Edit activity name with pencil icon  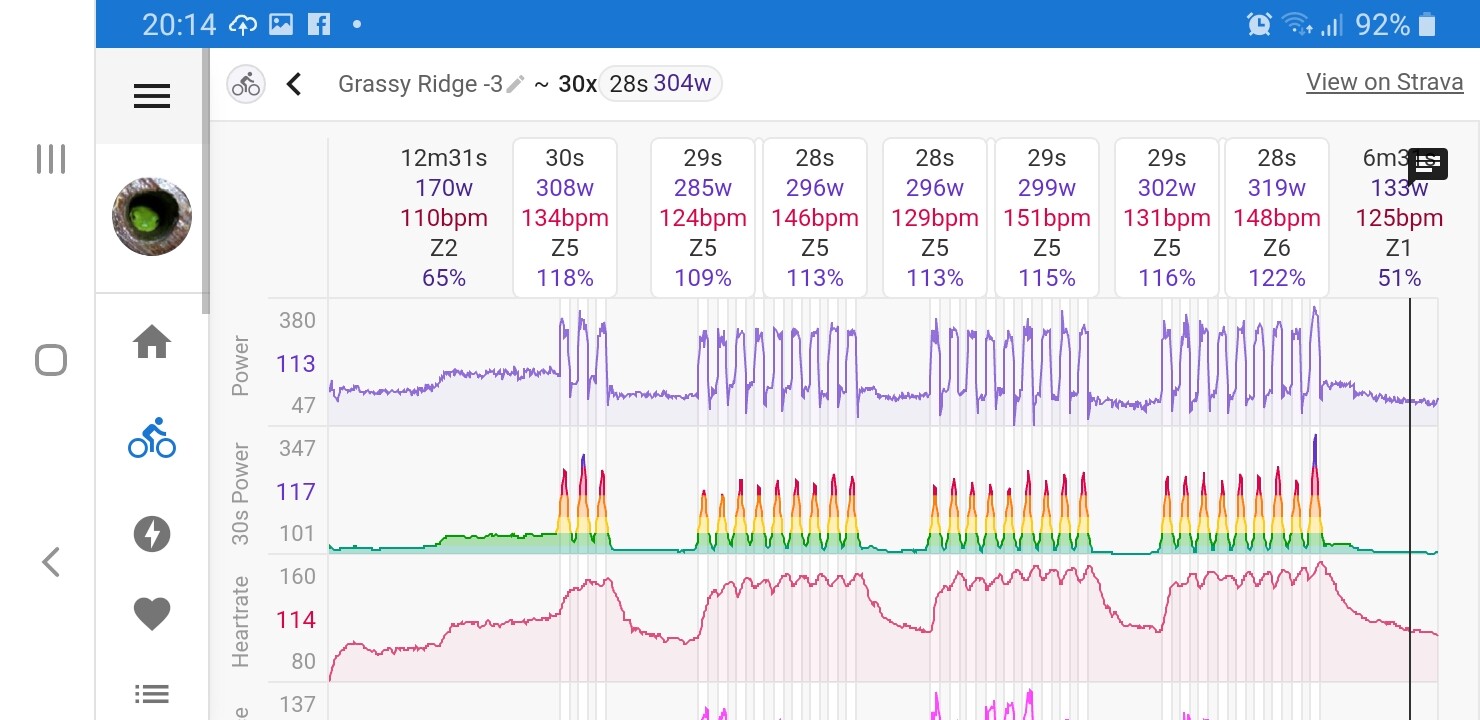[515, 84]
